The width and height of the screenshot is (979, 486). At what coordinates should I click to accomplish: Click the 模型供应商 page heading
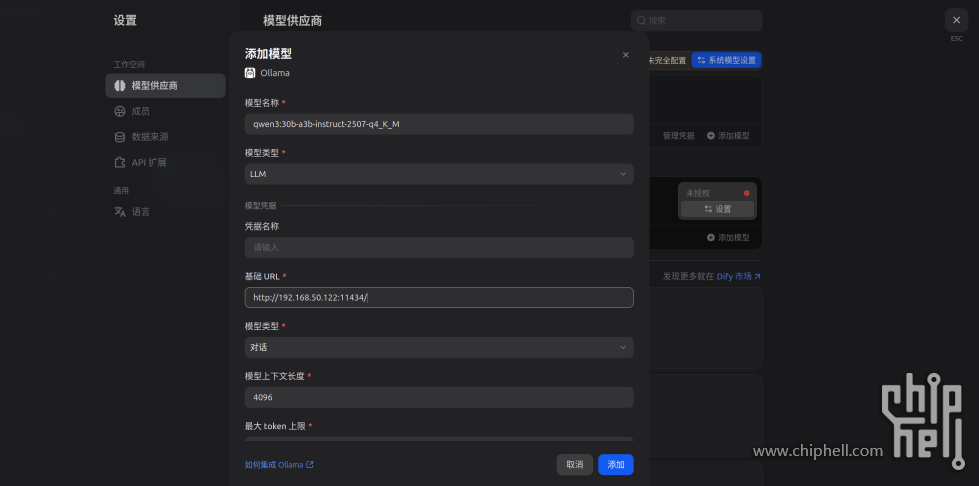point(293,21)
